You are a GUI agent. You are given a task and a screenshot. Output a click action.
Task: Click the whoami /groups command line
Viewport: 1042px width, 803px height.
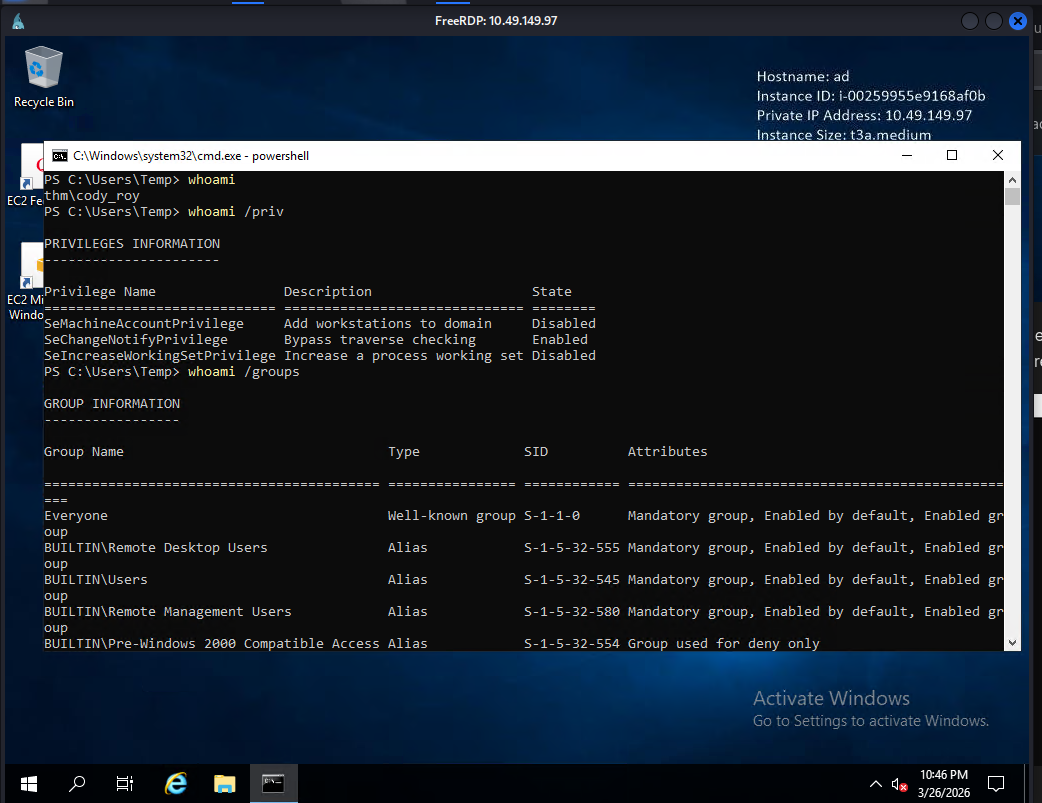(171, 372)
